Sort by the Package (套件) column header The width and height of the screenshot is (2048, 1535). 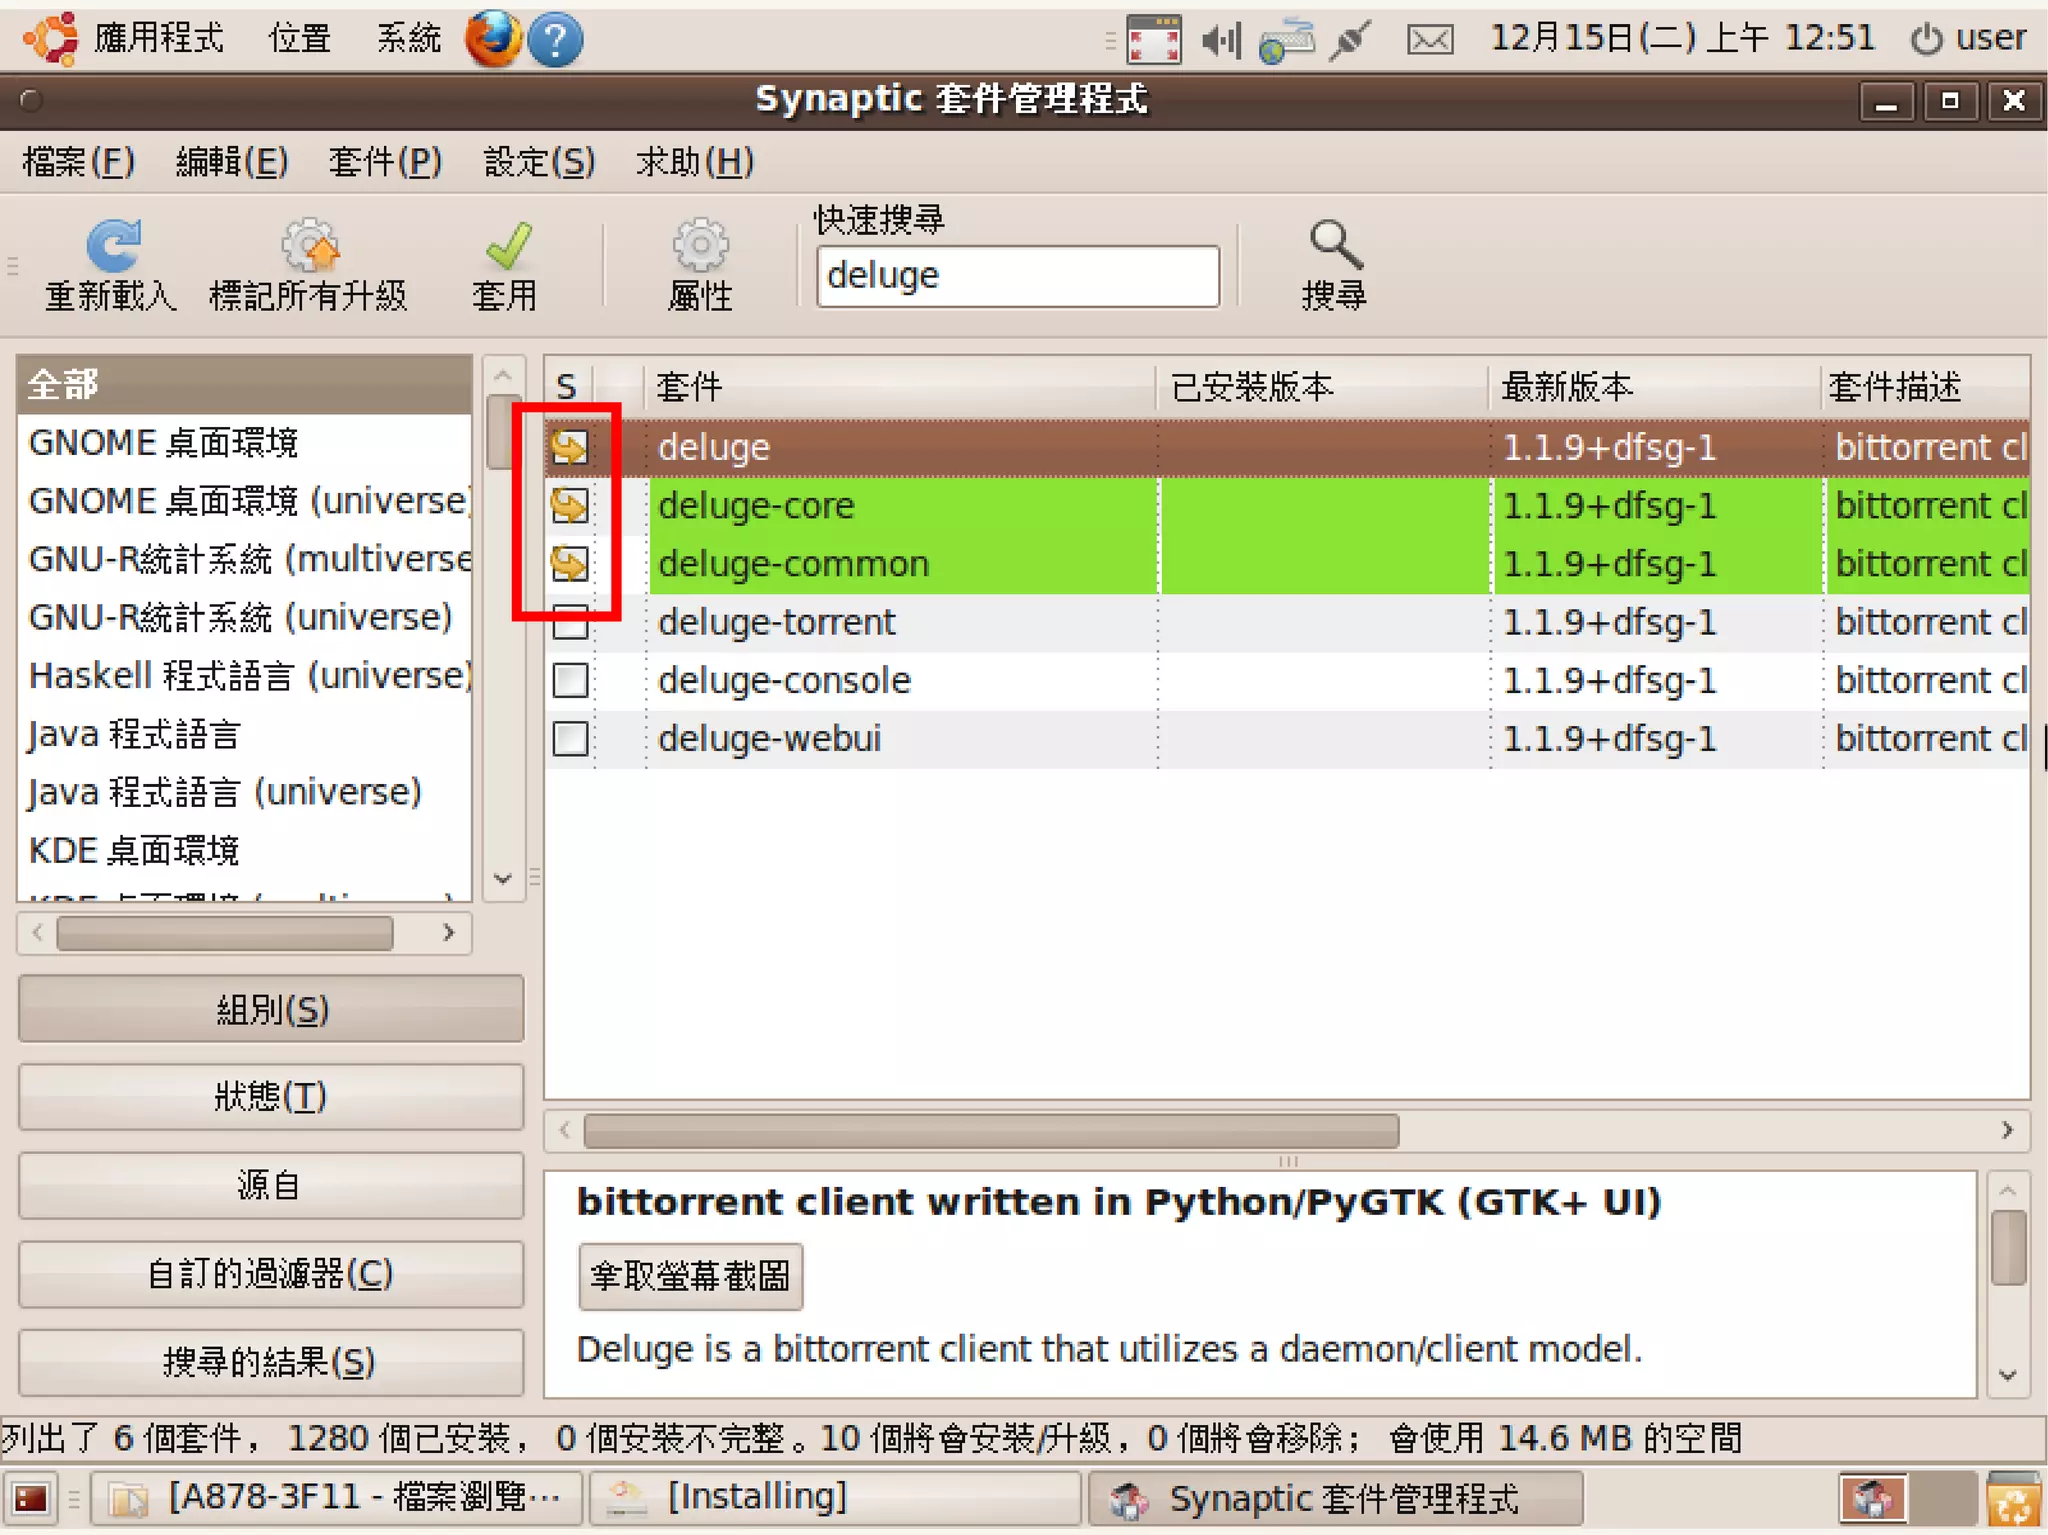(x=900, y=387)
